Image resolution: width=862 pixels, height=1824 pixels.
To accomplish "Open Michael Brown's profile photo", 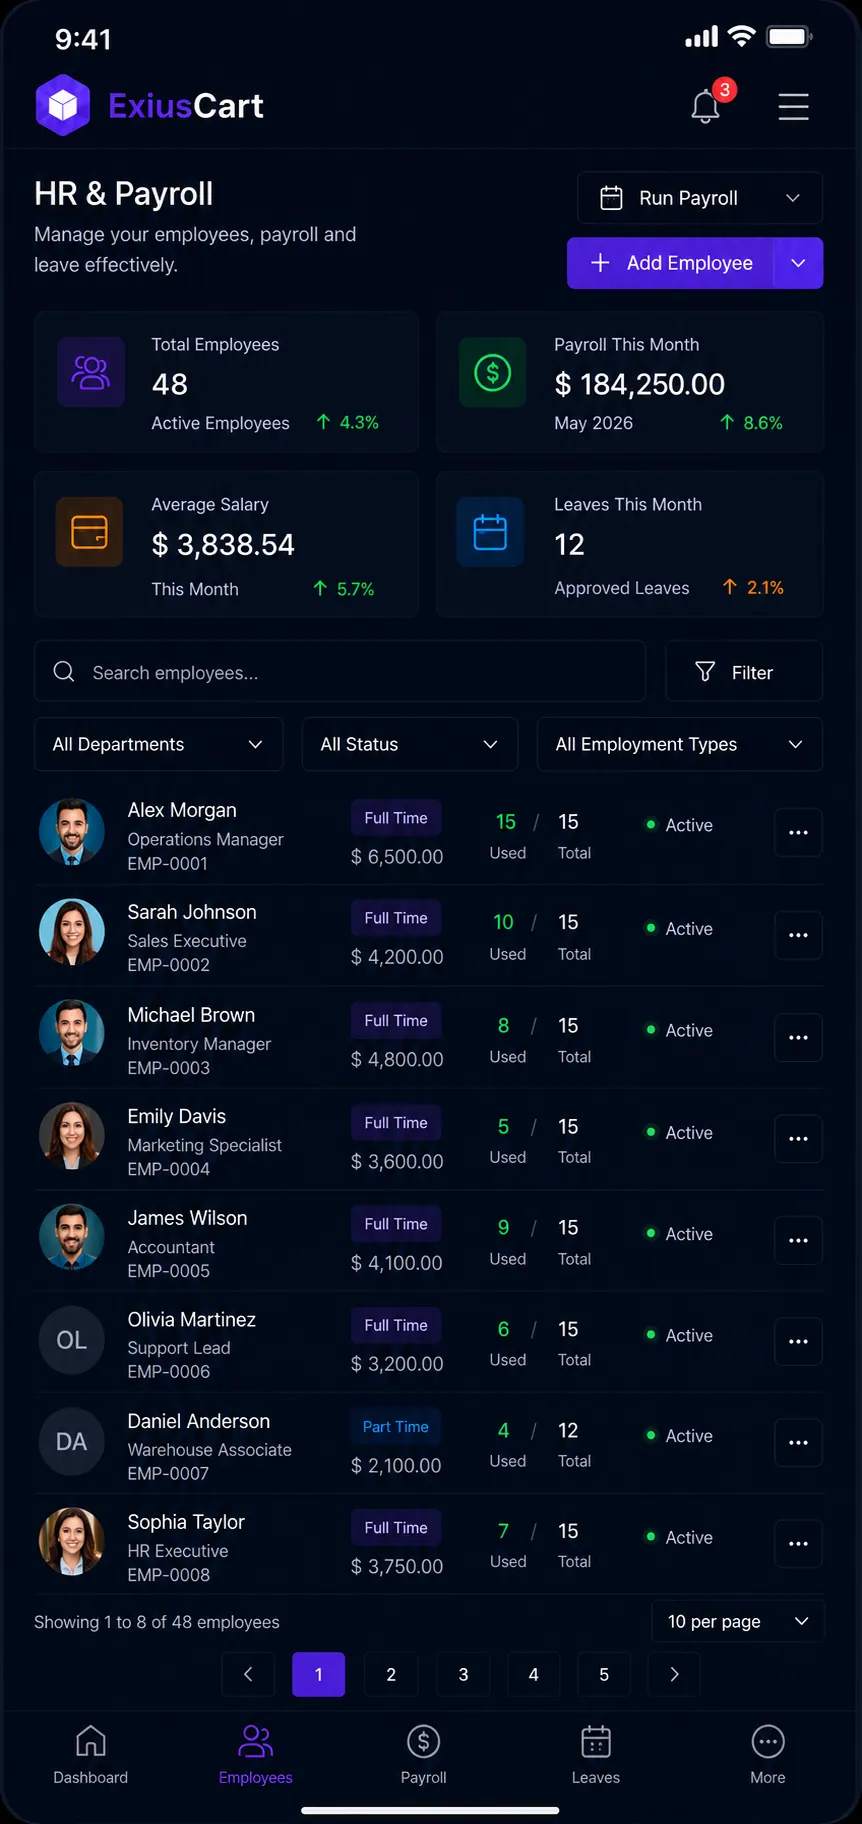I will point(72,1033).
